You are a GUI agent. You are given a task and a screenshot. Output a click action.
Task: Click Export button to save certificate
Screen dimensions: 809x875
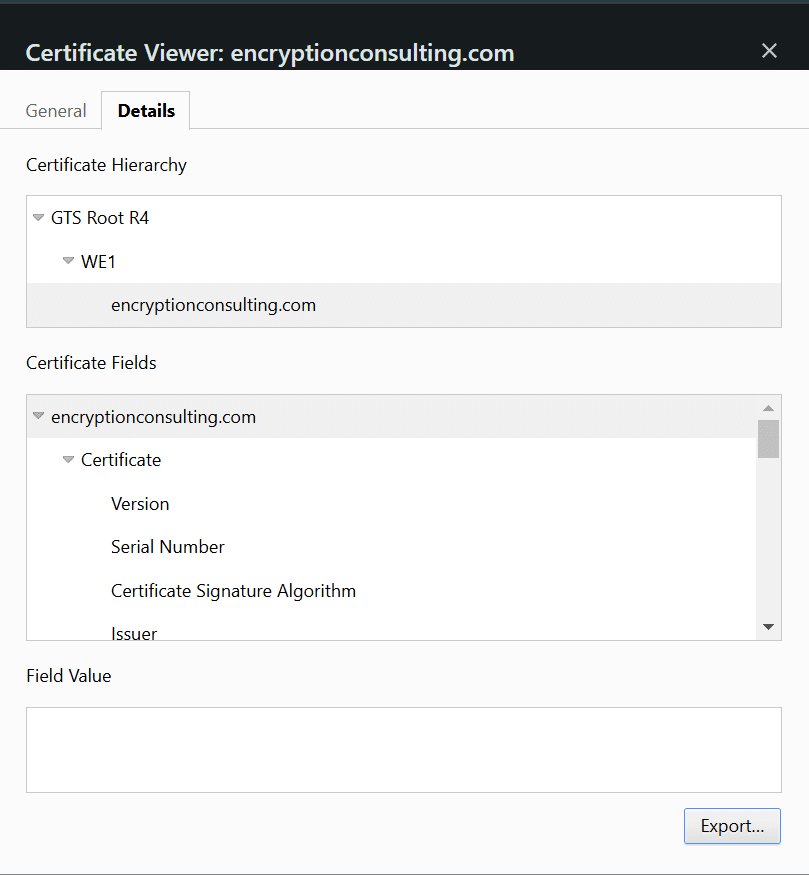click(732, 826)
